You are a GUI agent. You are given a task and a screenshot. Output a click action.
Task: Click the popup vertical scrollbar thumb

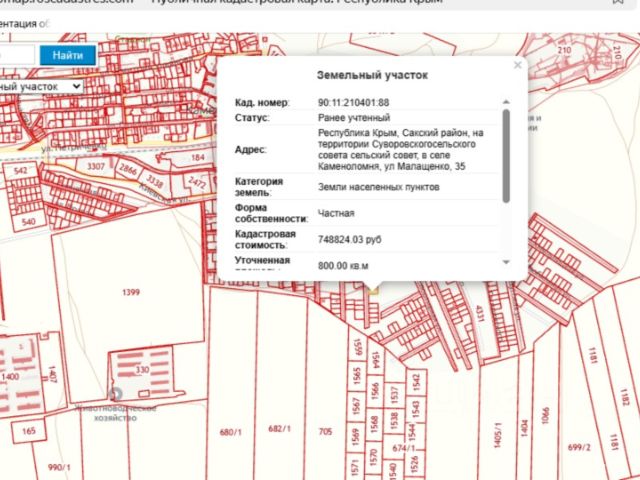(506, 156)
